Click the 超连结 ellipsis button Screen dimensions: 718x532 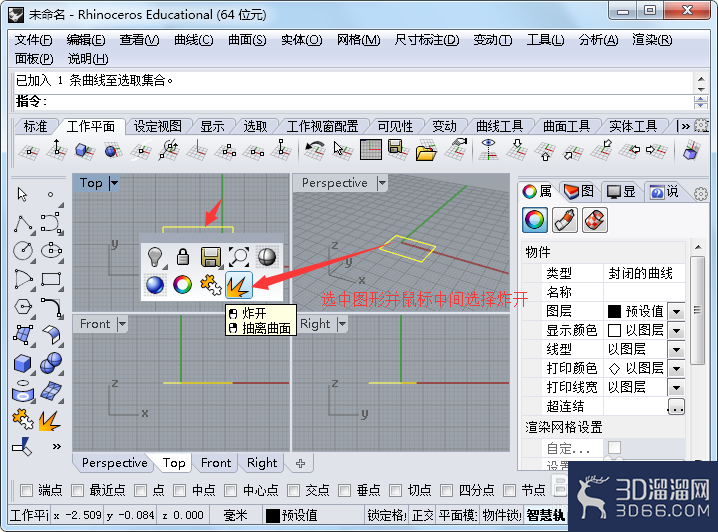(676, 407)
